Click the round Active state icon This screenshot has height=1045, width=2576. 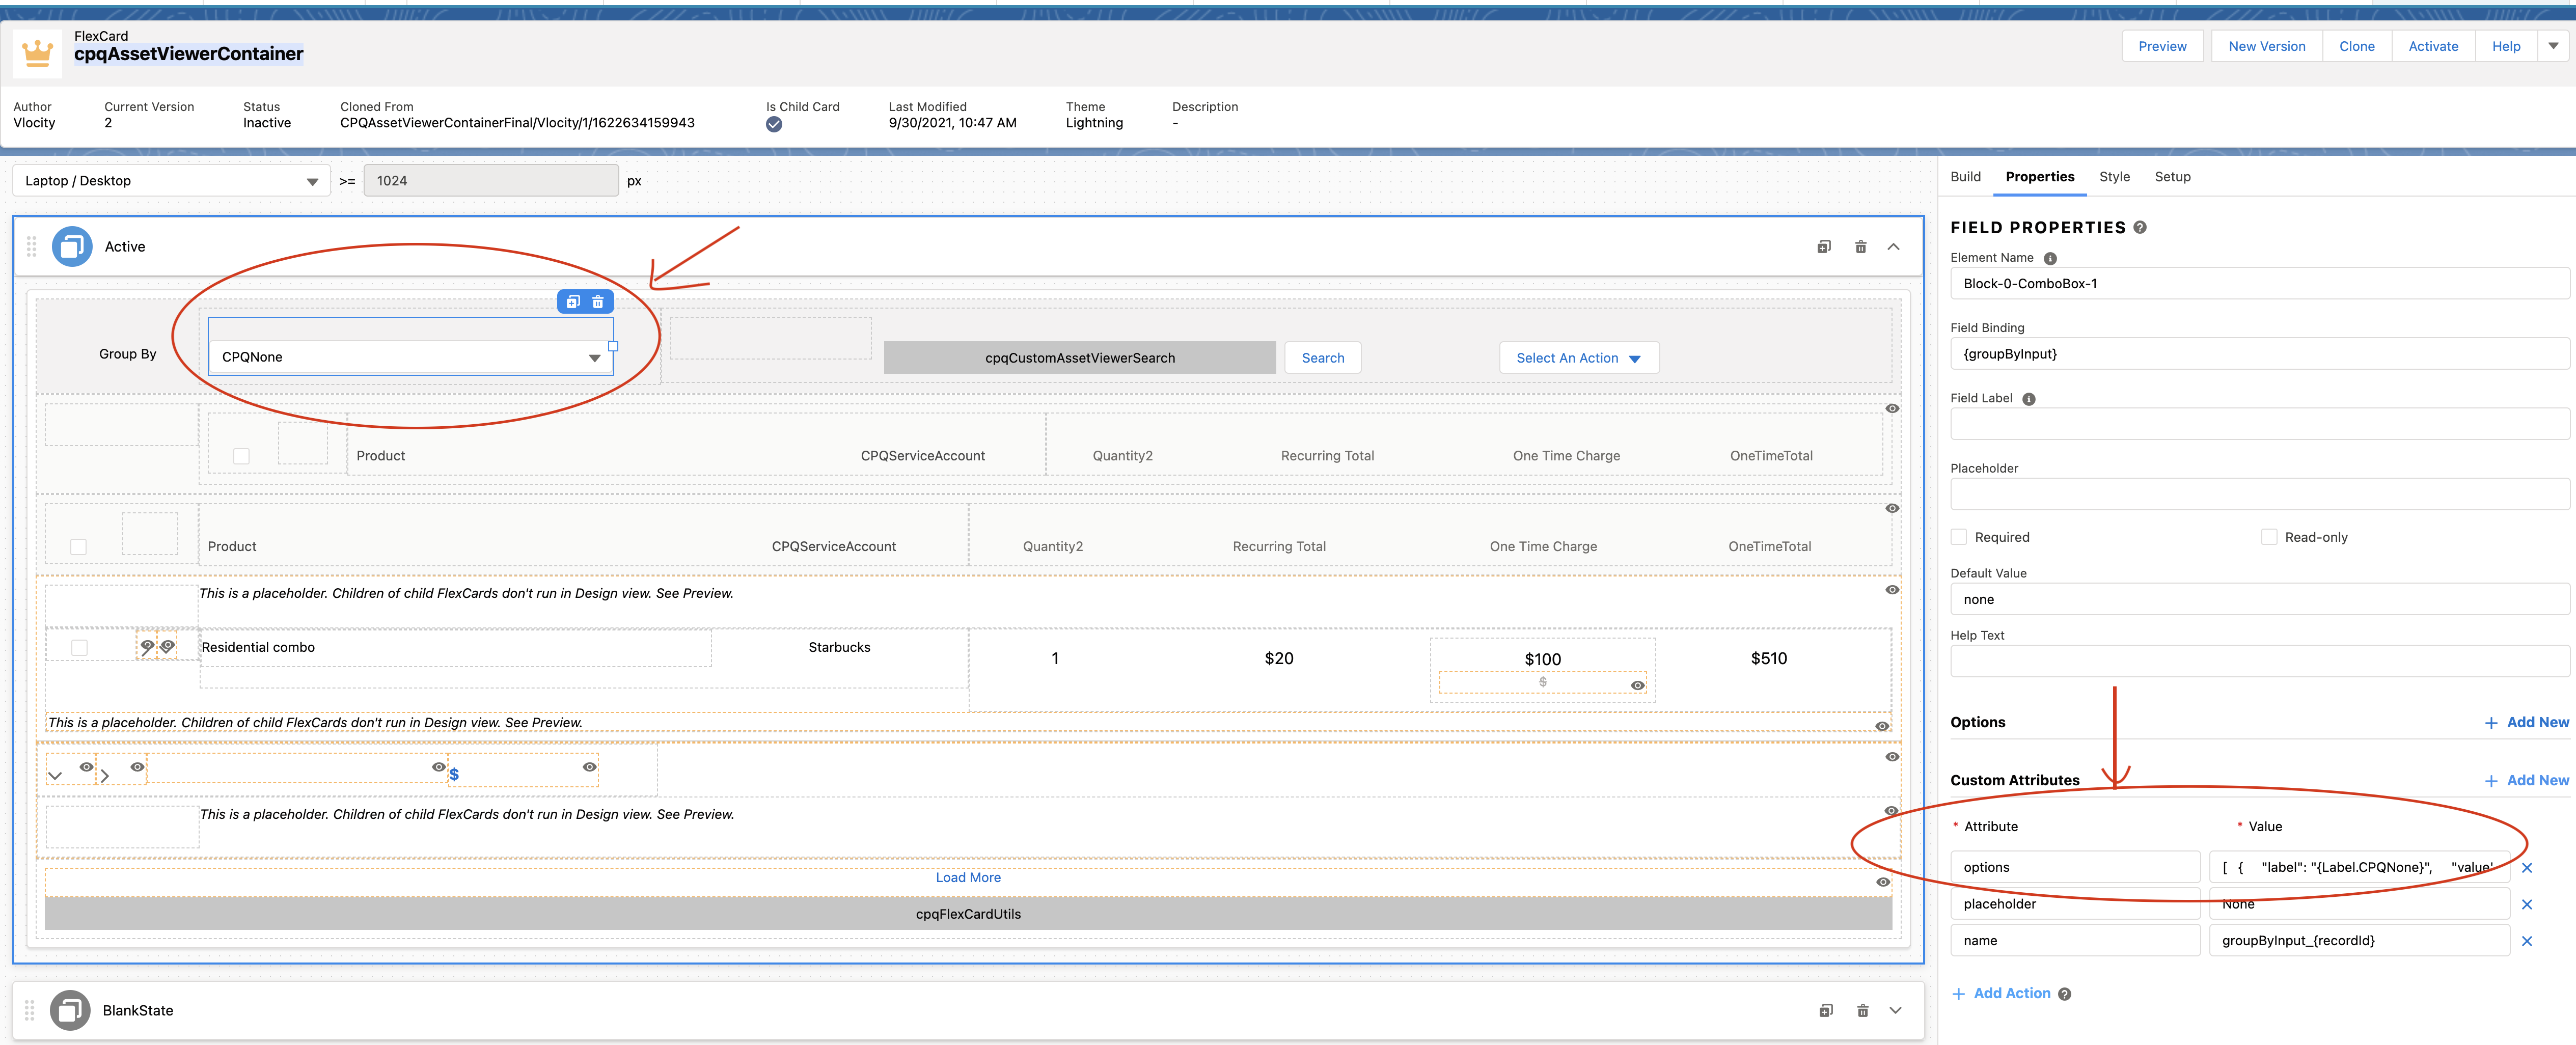coord(72,246)
